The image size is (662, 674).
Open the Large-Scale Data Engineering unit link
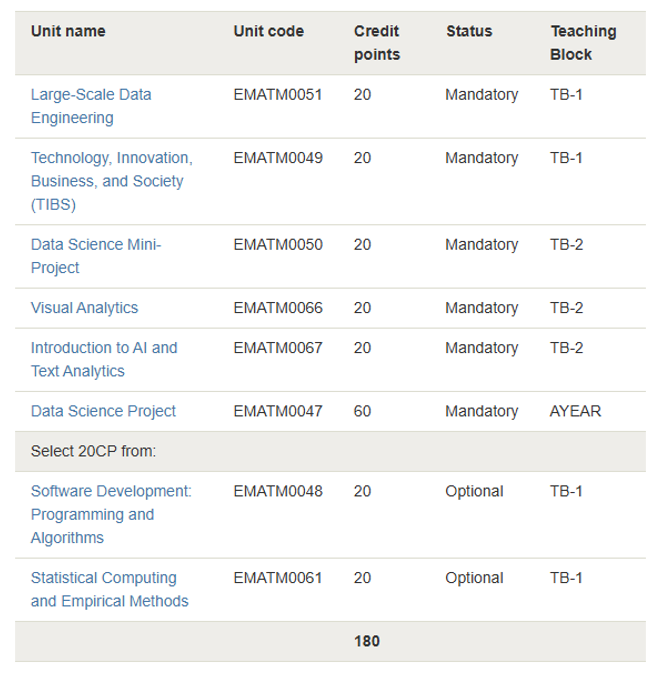tap(91, 106)
